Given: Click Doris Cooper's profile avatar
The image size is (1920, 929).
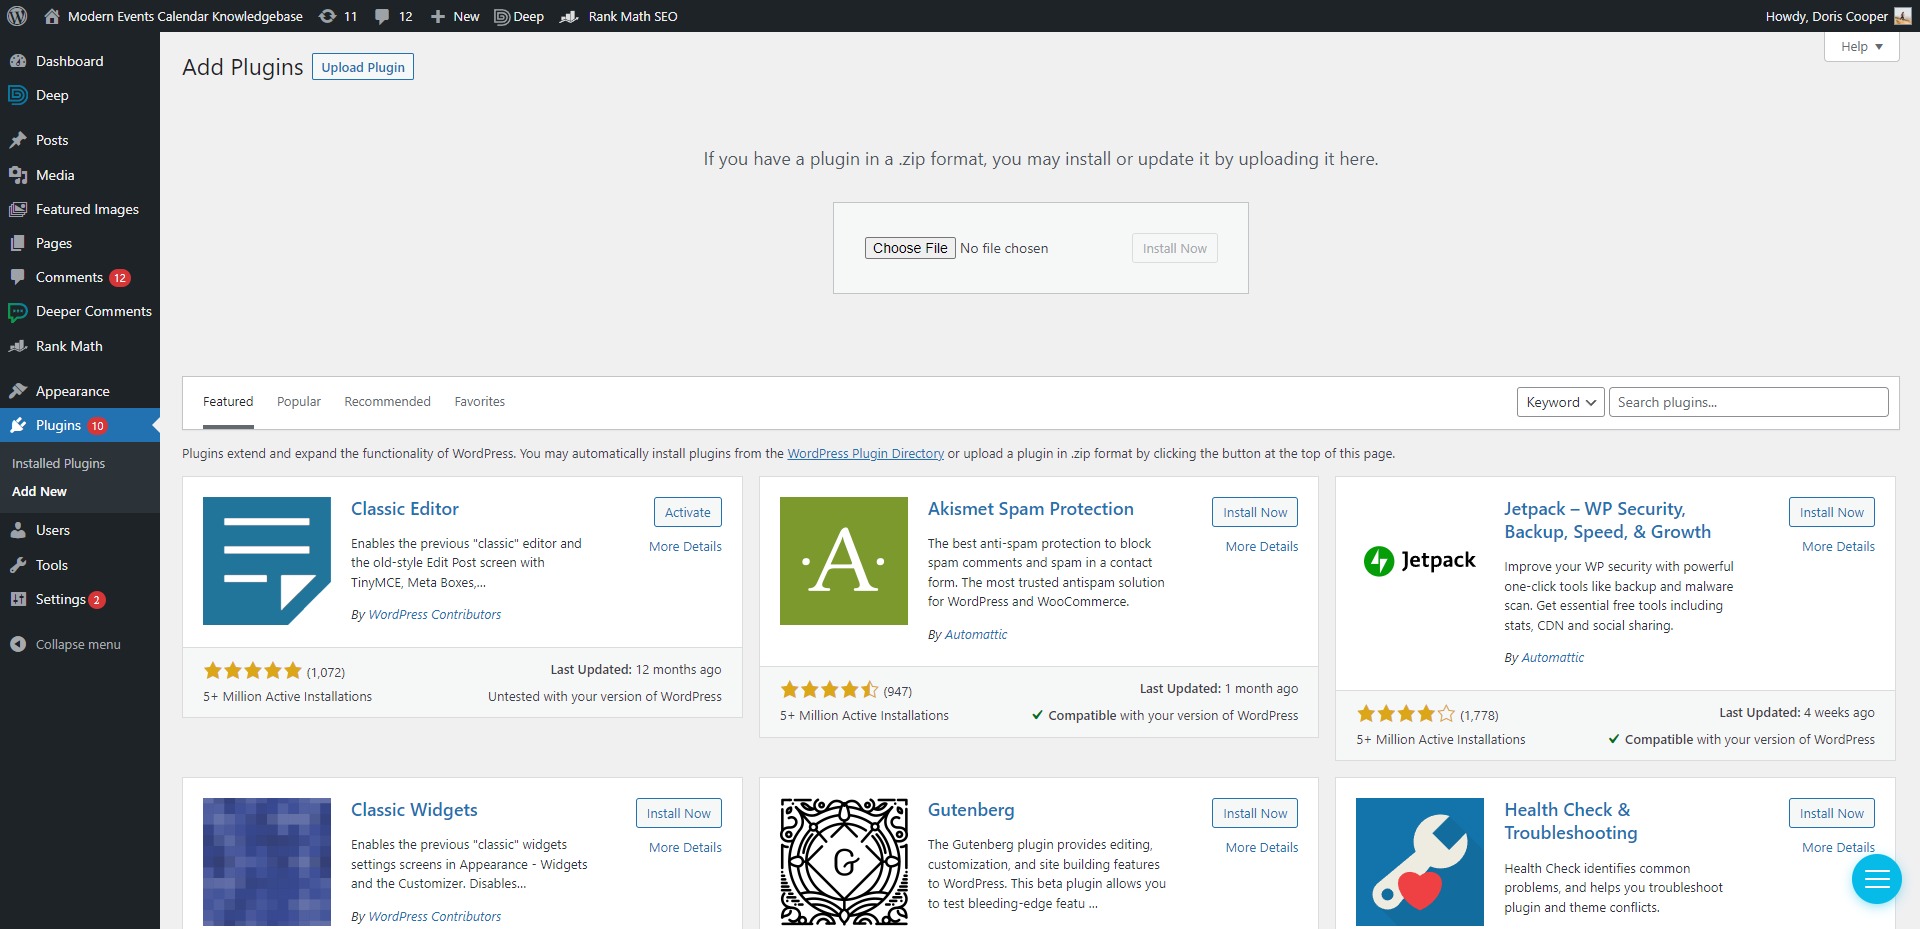Looking at the screenshot, I should 1902,16.
